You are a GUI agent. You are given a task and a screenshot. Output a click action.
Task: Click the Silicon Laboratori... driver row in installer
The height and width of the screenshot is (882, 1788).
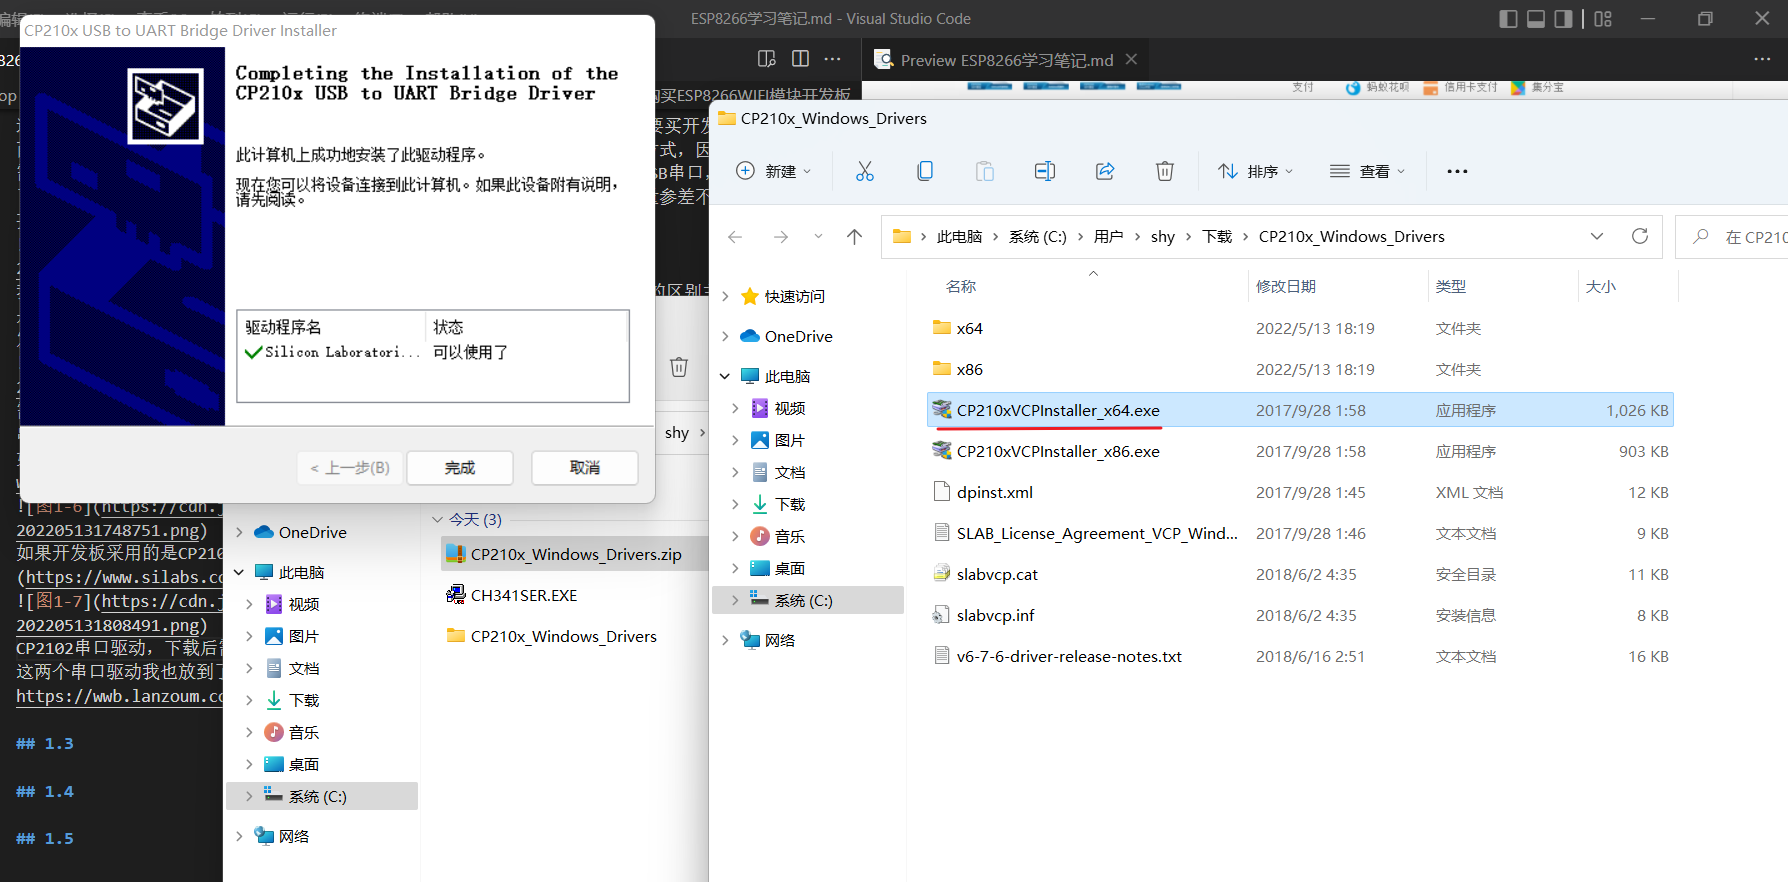point(433,352)
